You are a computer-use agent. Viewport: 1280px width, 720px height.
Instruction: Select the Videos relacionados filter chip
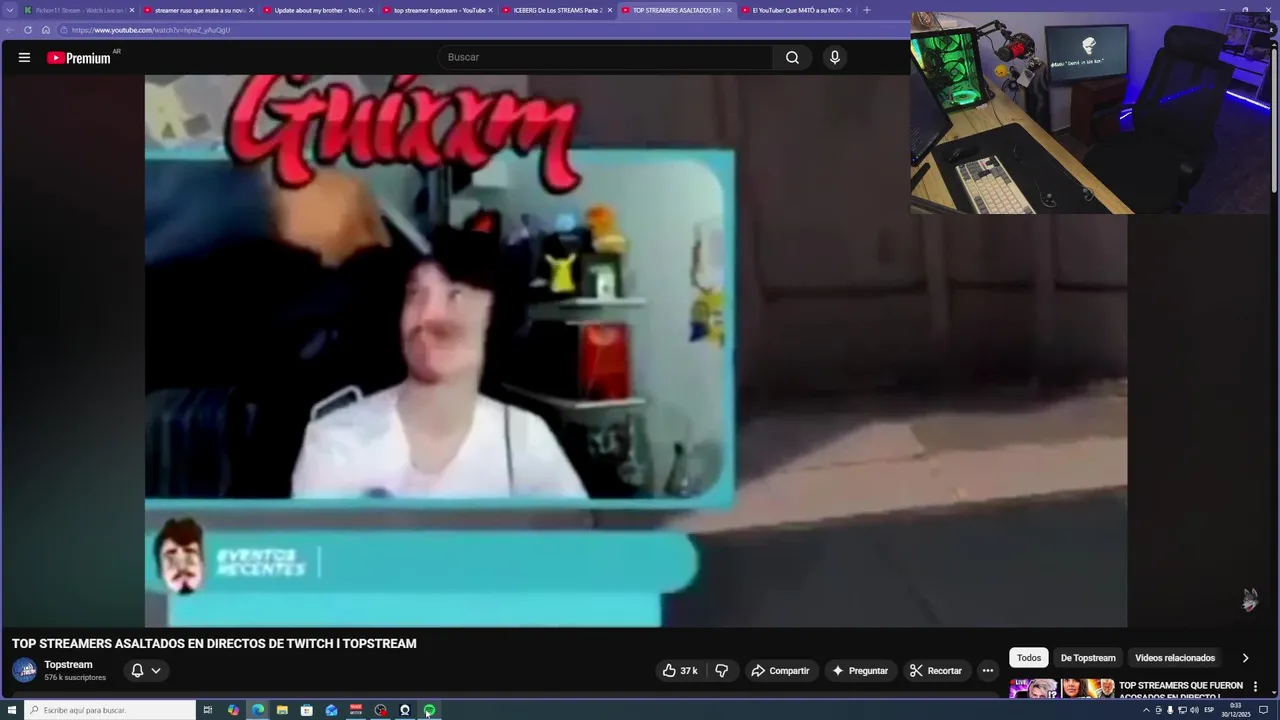[1175, 658]
